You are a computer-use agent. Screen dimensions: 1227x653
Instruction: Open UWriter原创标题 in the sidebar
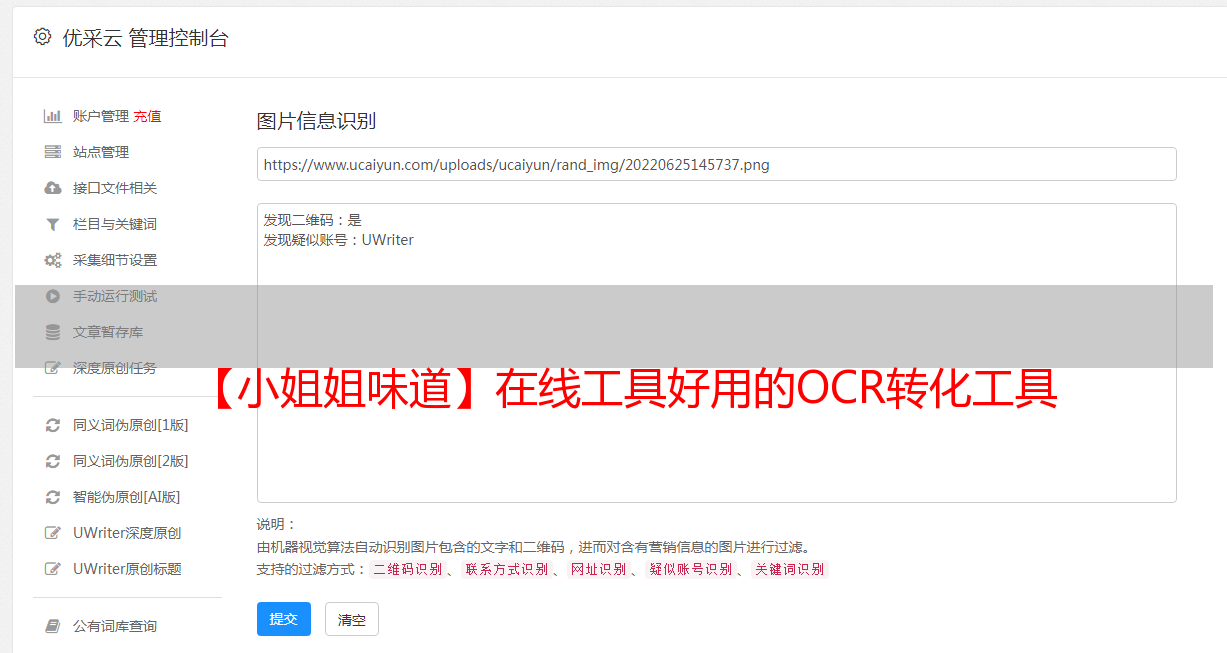coord(127,569)
